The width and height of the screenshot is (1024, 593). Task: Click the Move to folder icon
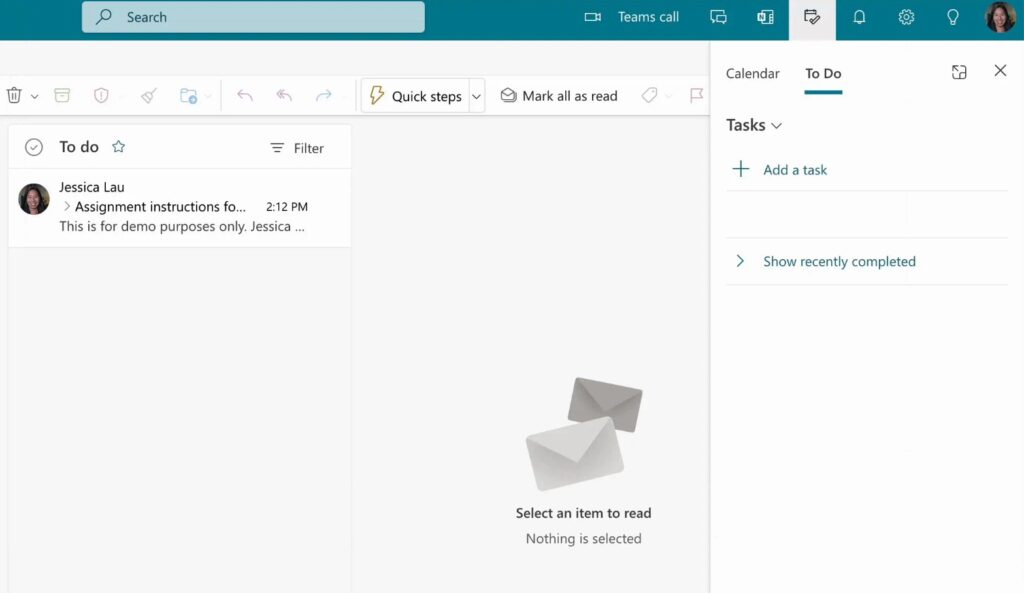[189, 95]
